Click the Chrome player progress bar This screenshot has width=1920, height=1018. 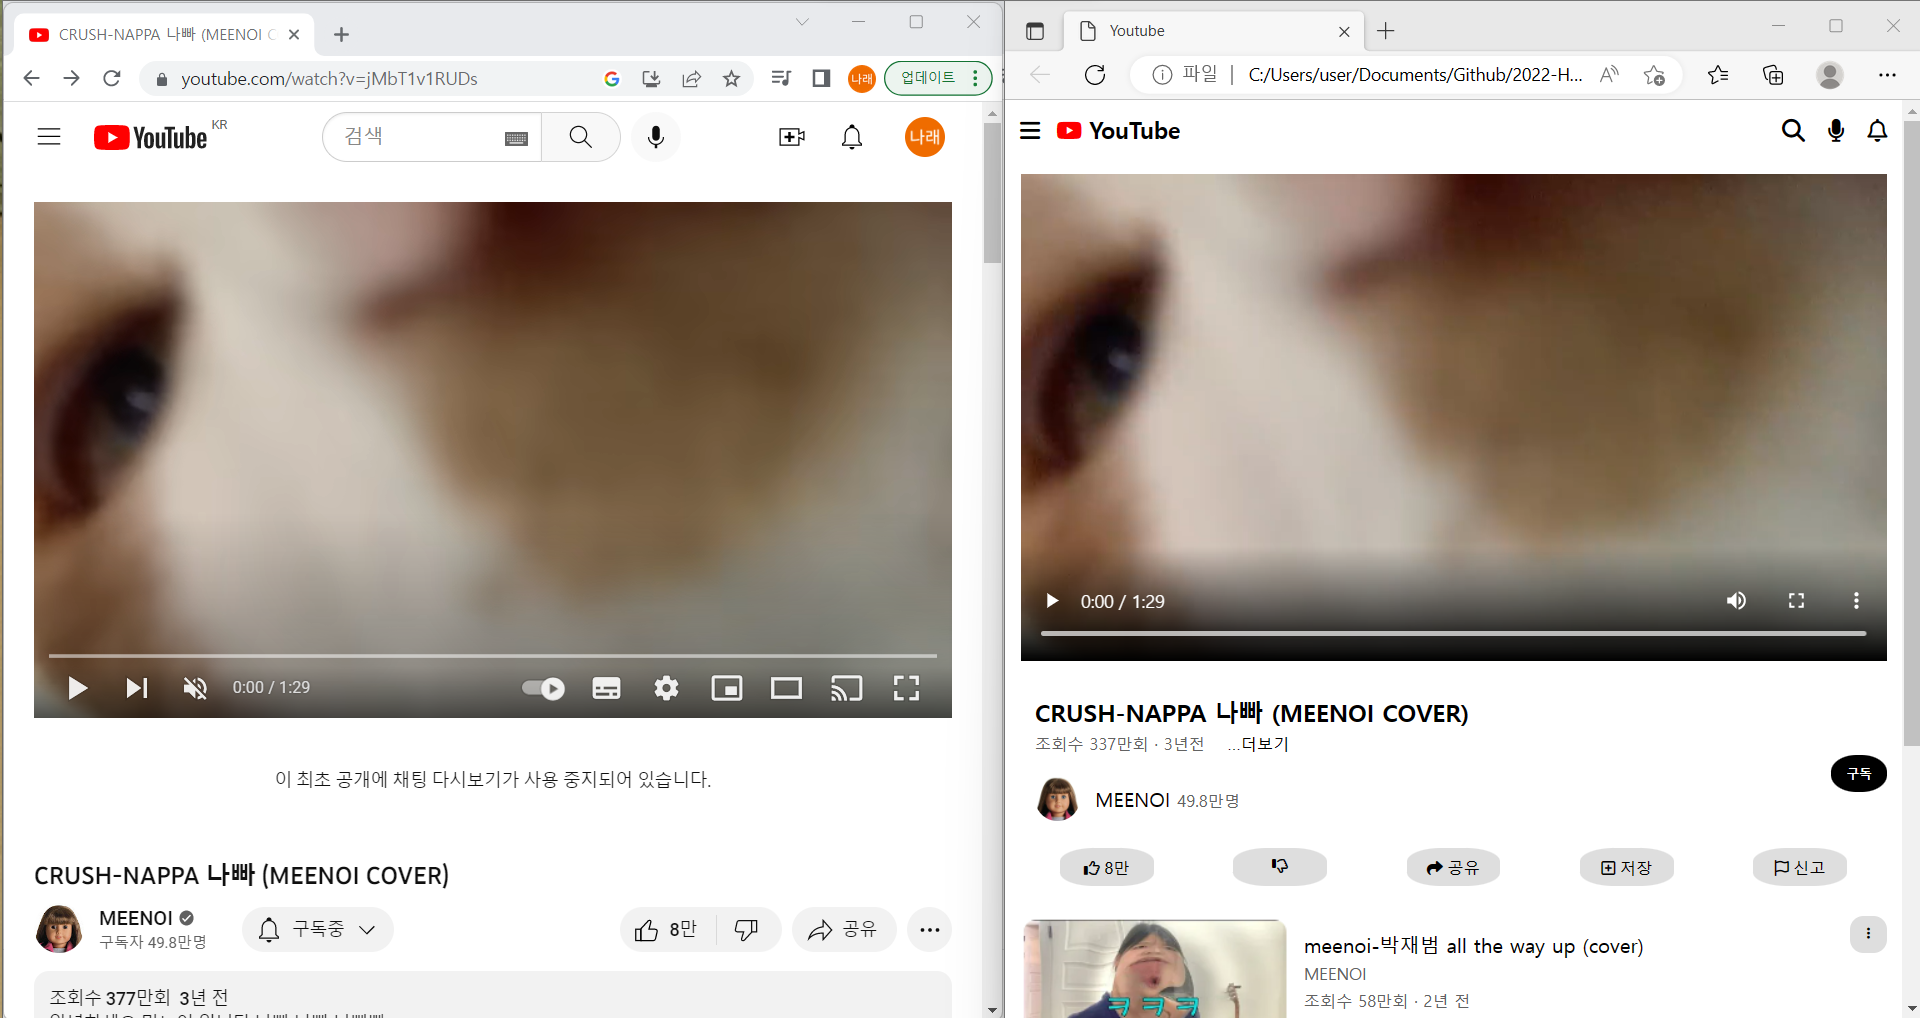[x=493, y=656]
